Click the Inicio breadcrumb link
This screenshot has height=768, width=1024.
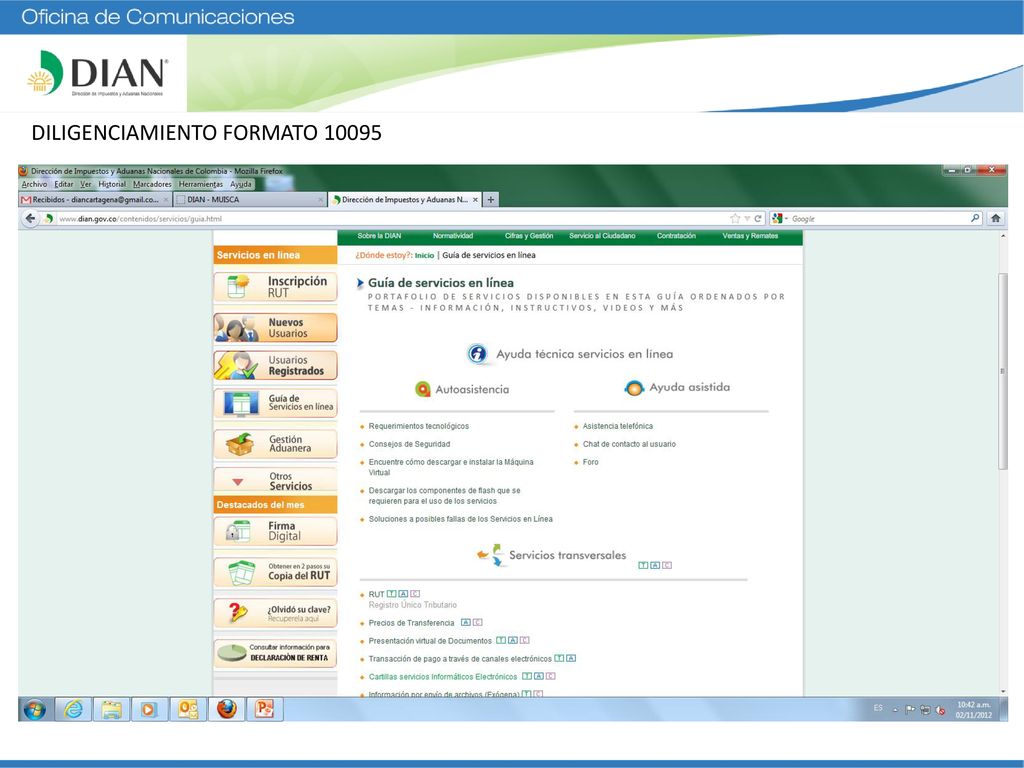click(424, 255)
